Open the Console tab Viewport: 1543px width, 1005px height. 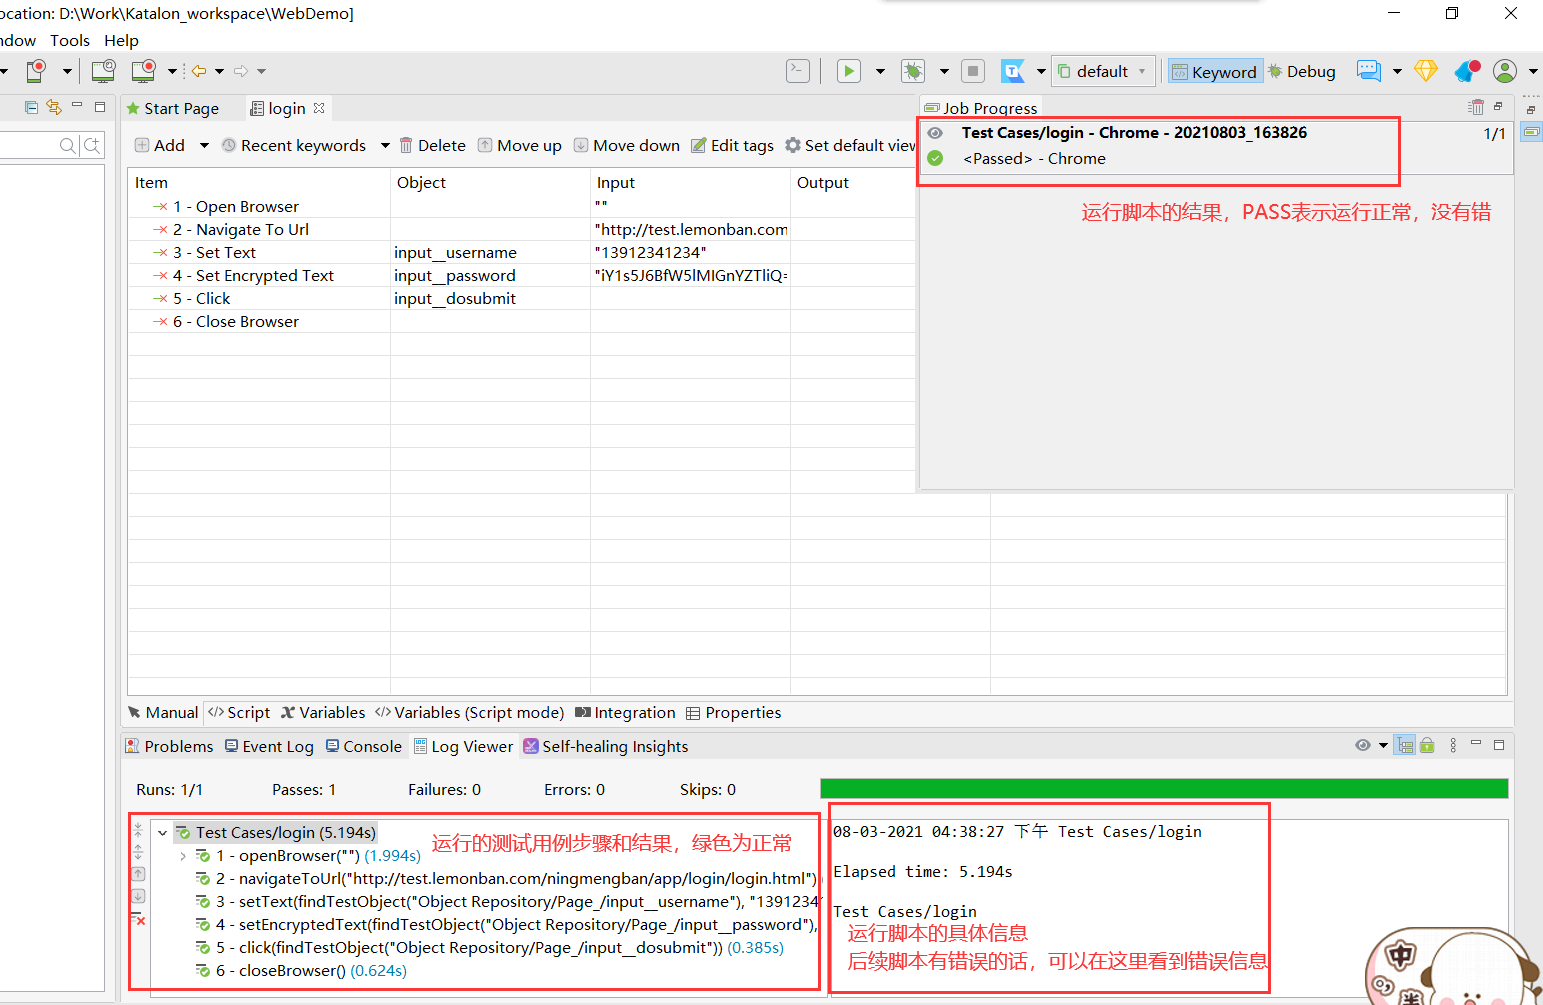click(x=364, y=747)
